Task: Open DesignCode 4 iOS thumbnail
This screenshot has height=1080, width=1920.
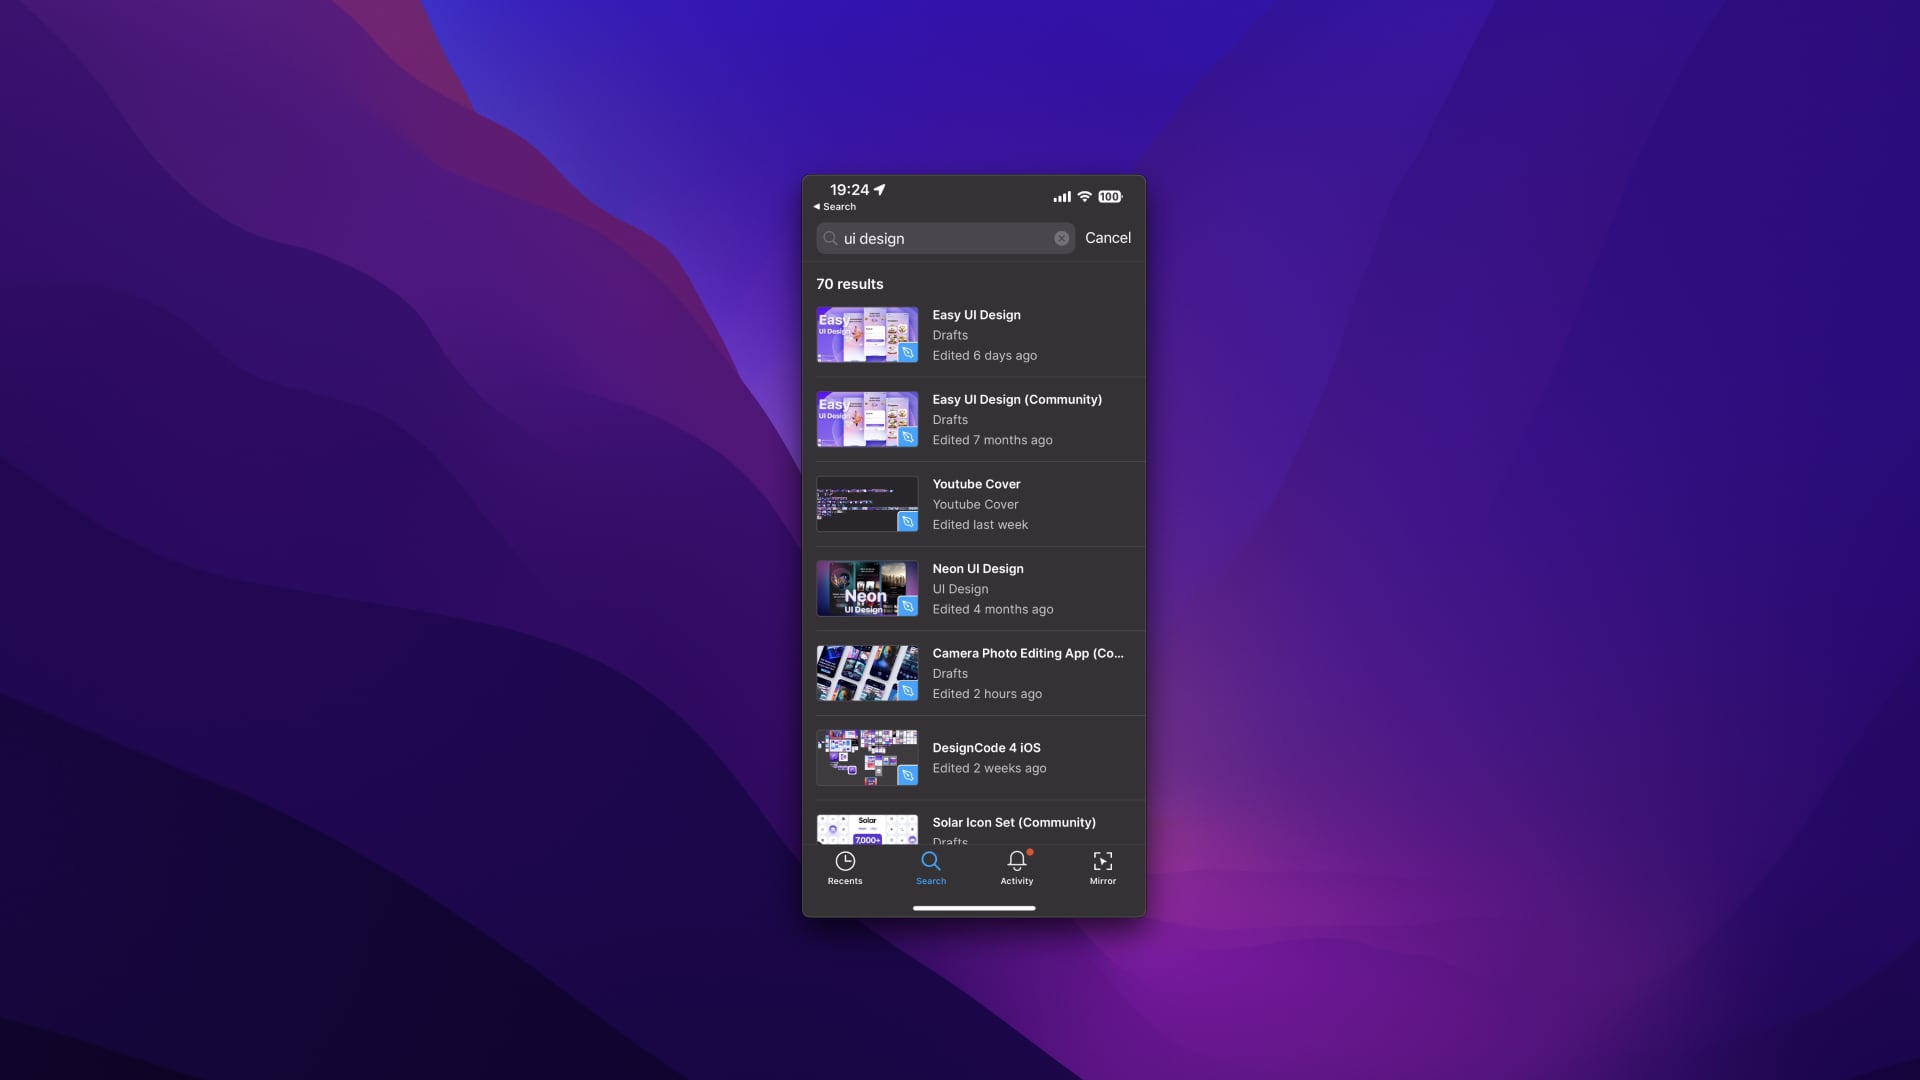Action: pyautogui.click(x=867, y=758)
